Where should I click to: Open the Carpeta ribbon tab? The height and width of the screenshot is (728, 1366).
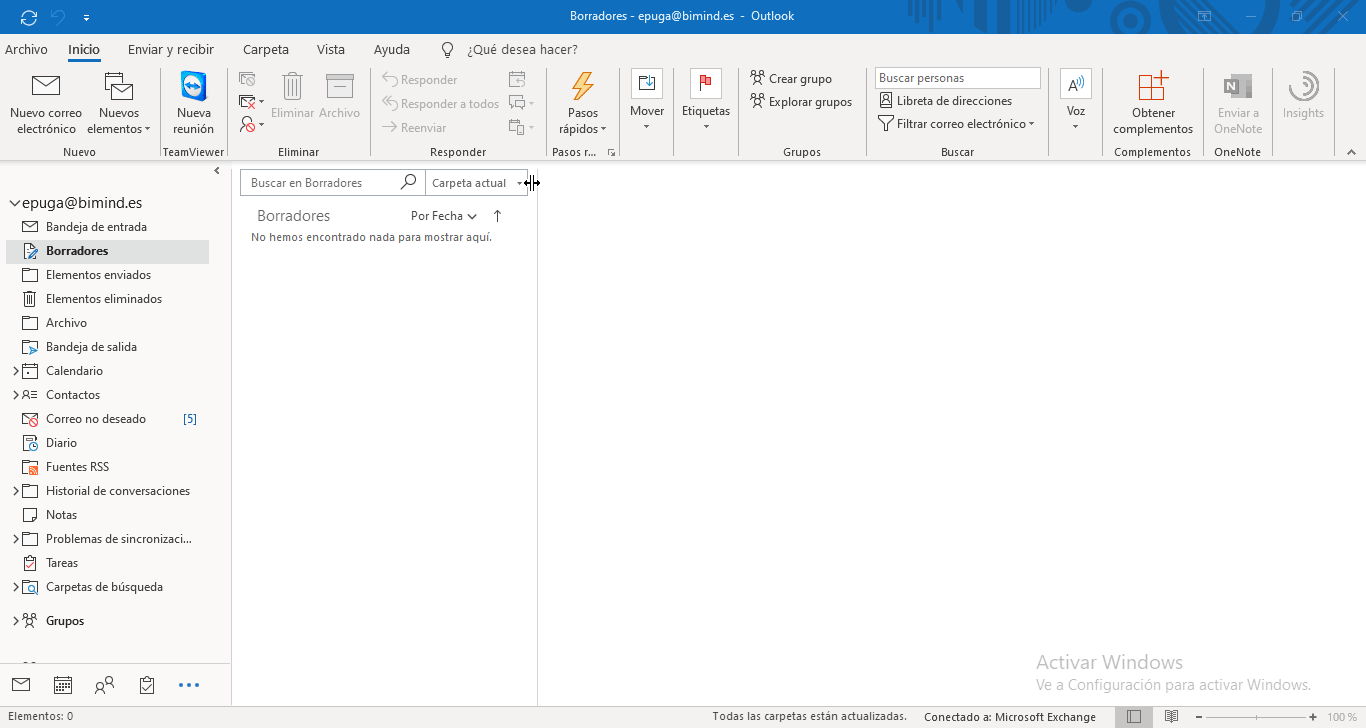click(266, 49)
